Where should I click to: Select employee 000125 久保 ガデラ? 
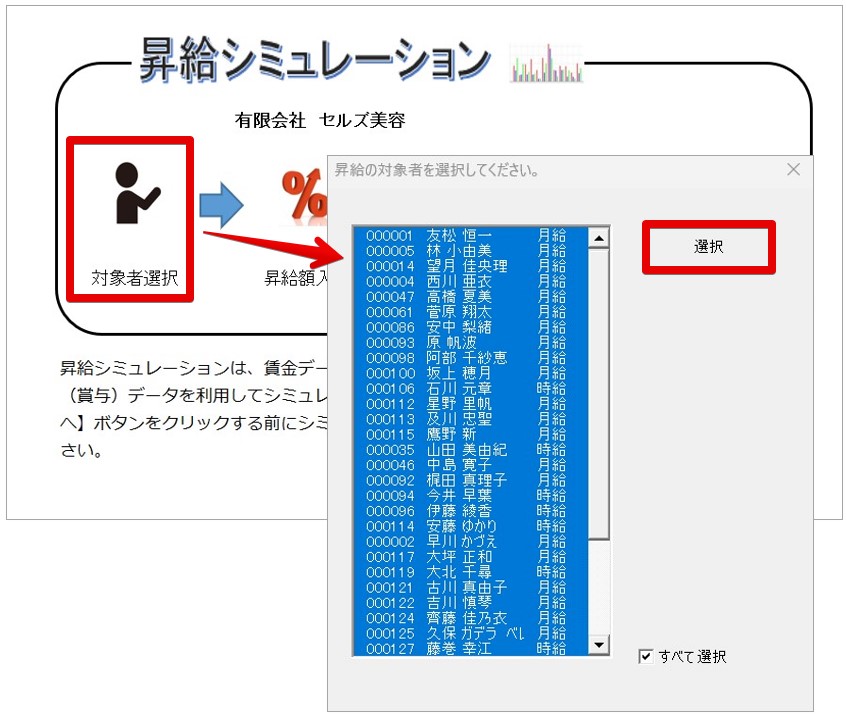click(470, 633)
